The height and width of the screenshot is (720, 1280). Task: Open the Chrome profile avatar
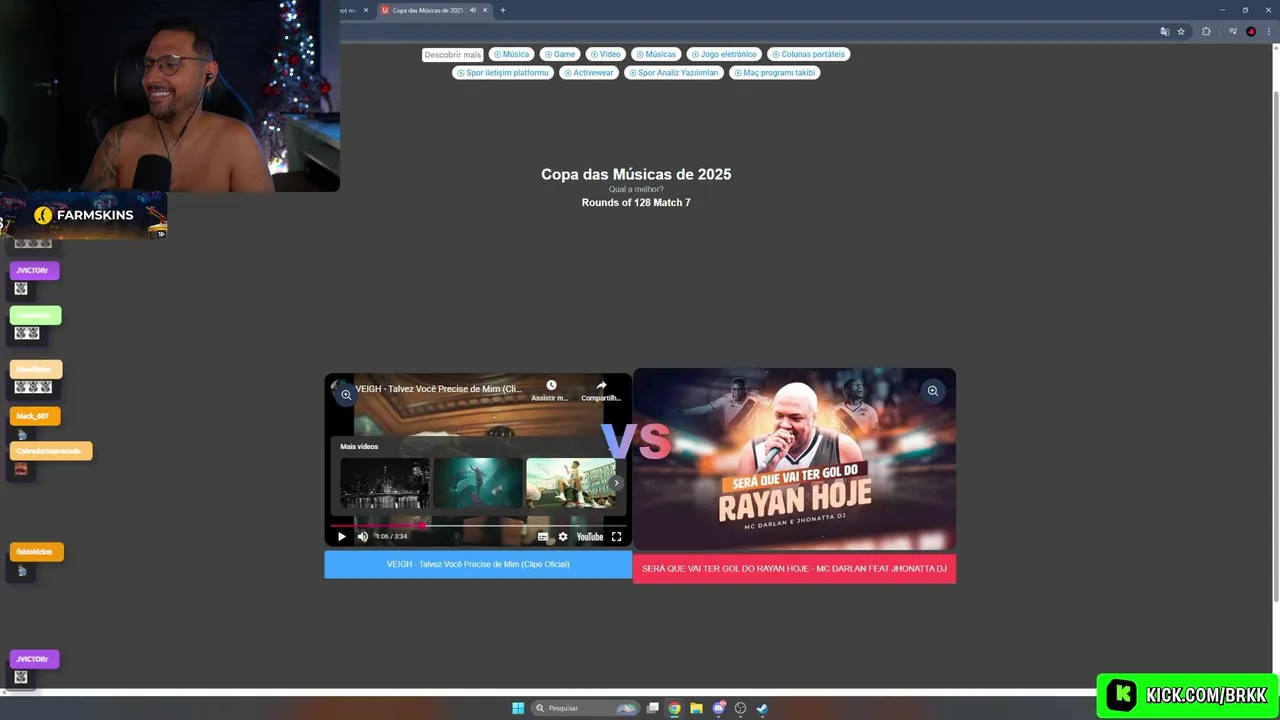tap(1251, 31)
